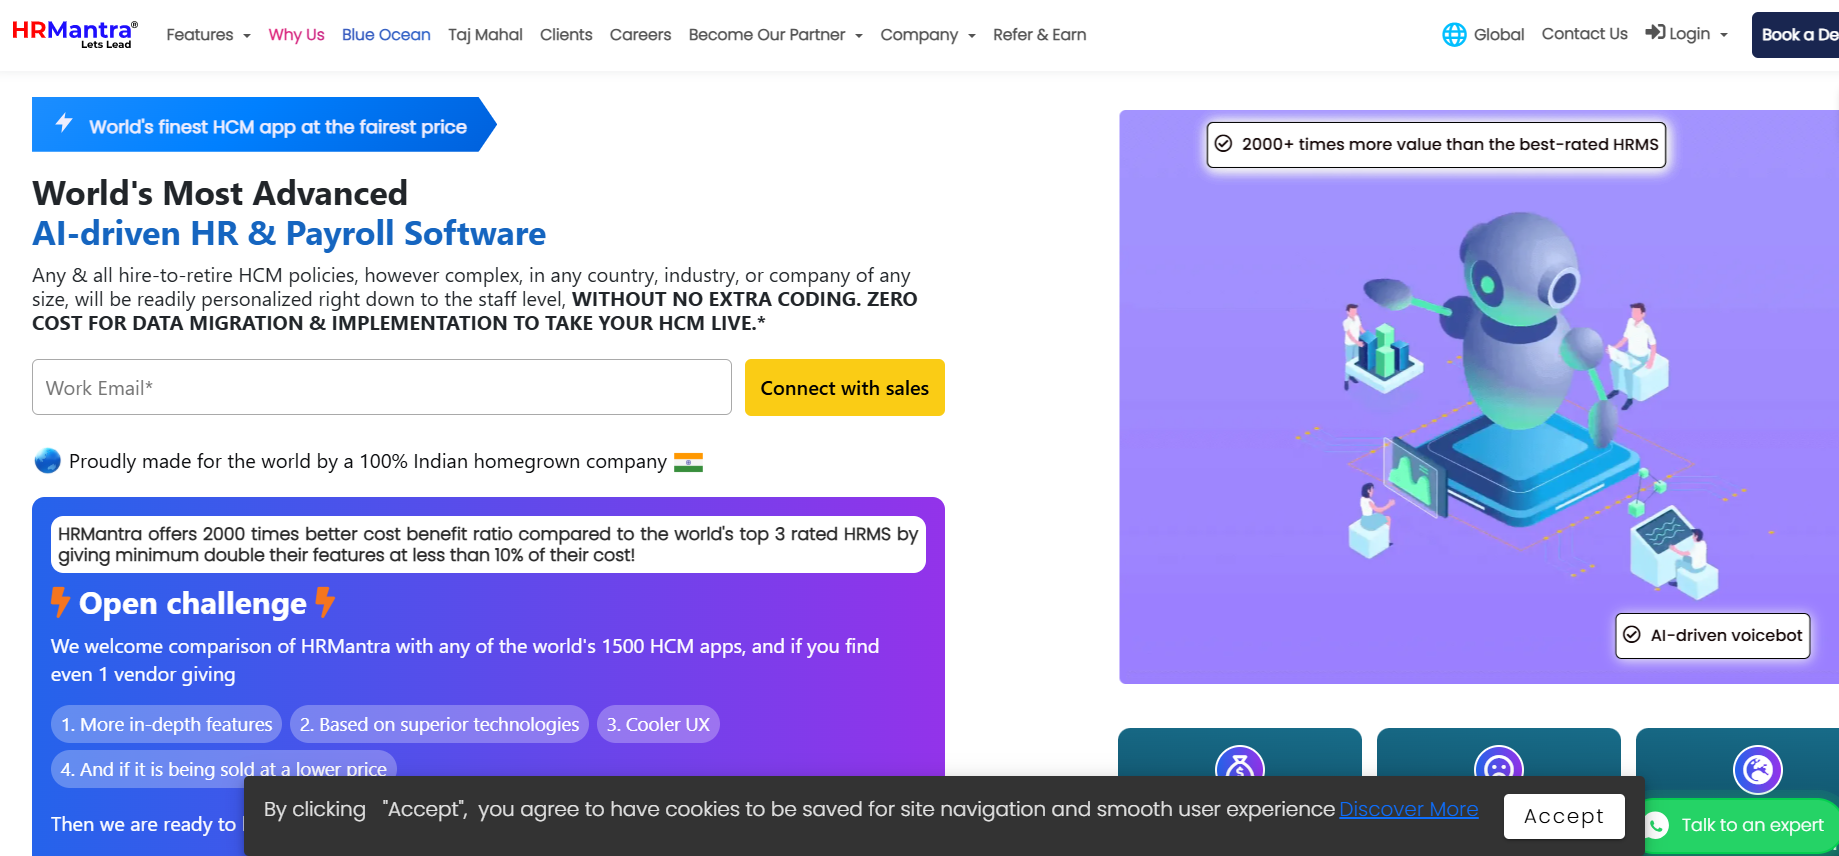The width and height of the screenshot is (1839, 856).
Task: Click the AI-driven voicebot badge
Action: [x=1713, y=635]
